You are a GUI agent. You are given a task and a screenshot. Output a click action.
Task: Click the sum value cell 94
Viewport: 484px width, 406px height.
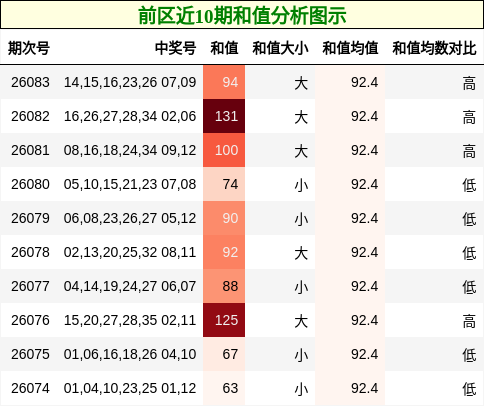click(224, 82)
